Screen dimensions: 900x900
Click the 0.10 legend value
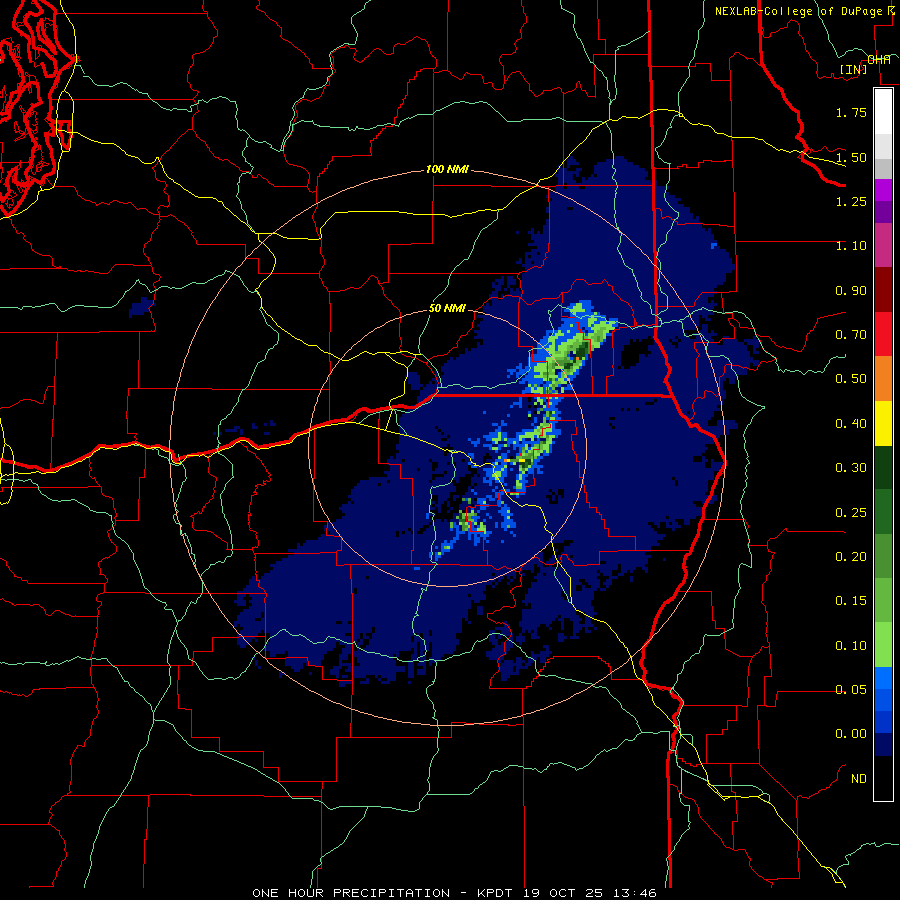[x=851, y=646]
